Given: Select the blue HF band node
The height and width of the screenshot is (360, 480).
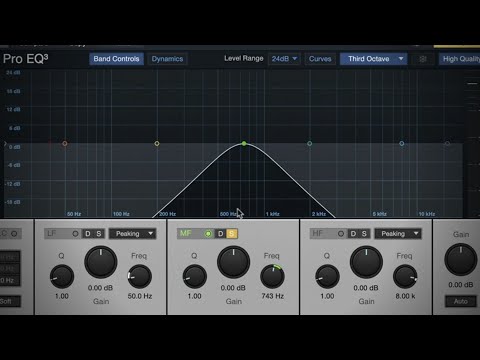Looking at the screenshot, I should 402,144.
